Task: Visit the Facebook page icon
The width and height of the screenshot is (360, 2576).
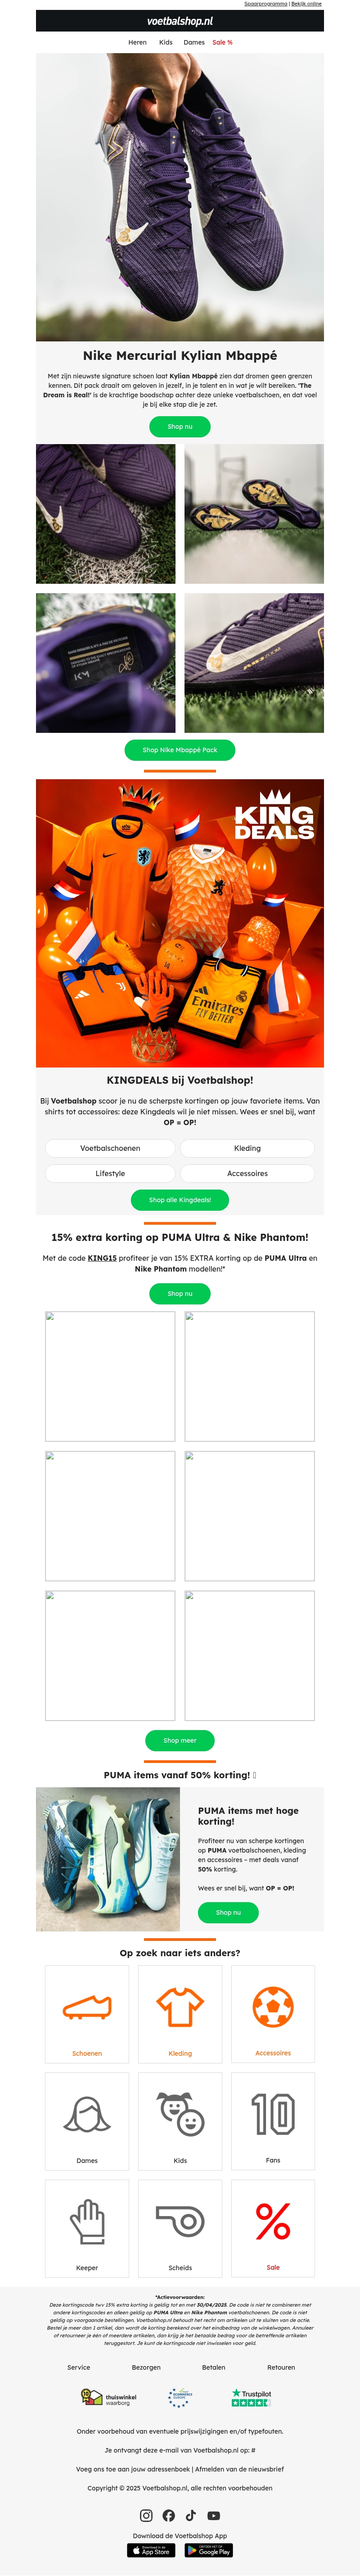Action: point(168,2516)
